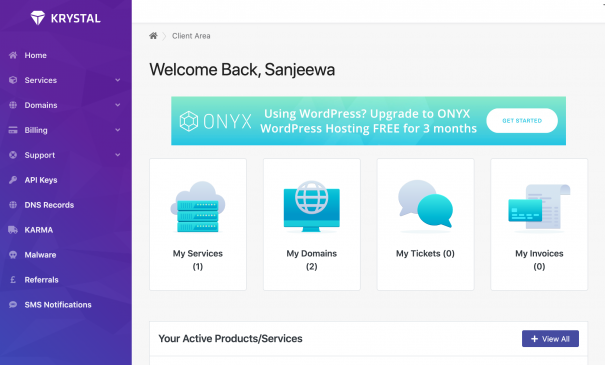
Task: Click the Services label in sidebar
Action: point(41,80)
